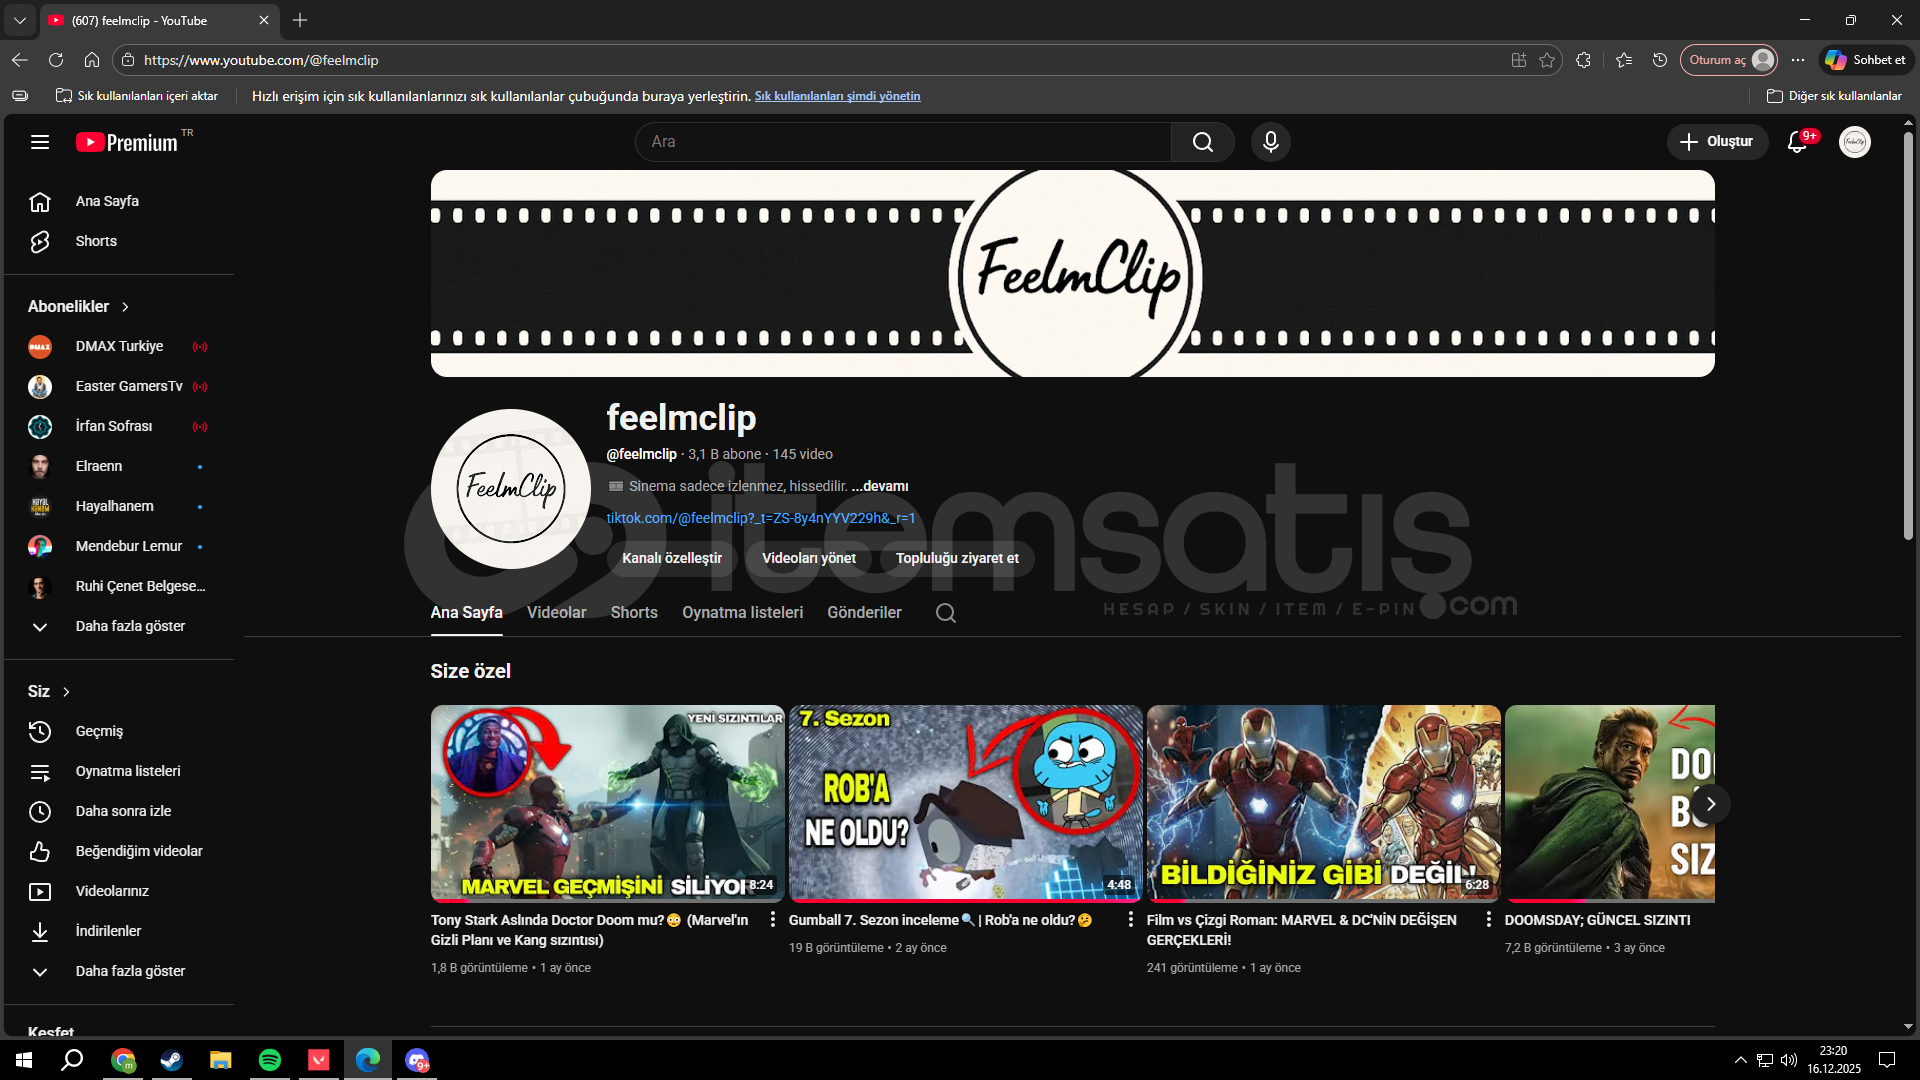Viewport: 1920px width, 1080px height.
Task: Open the notifications bell
Action: click(x=1797, y=142)
